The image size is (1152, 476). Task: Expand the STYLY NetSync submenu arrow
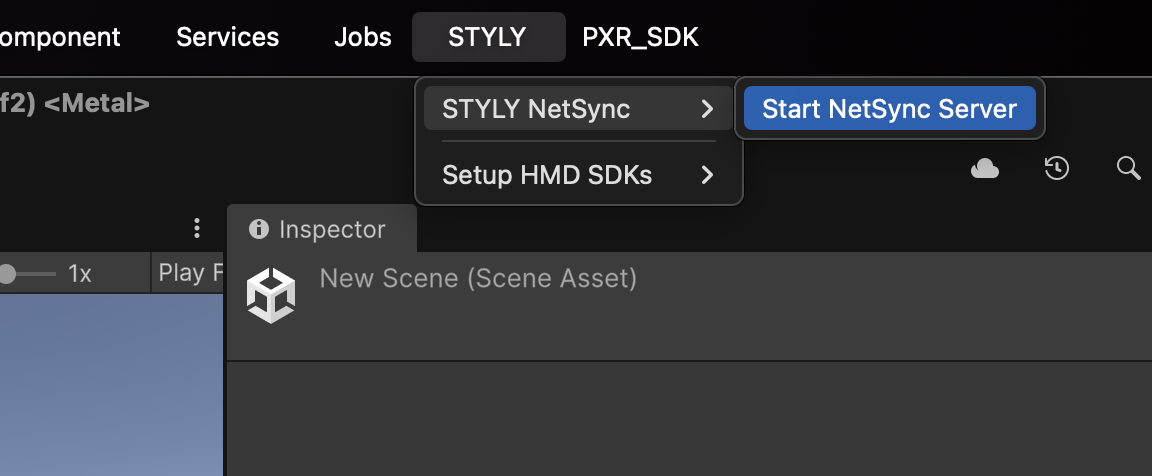(x=707, y=109)
